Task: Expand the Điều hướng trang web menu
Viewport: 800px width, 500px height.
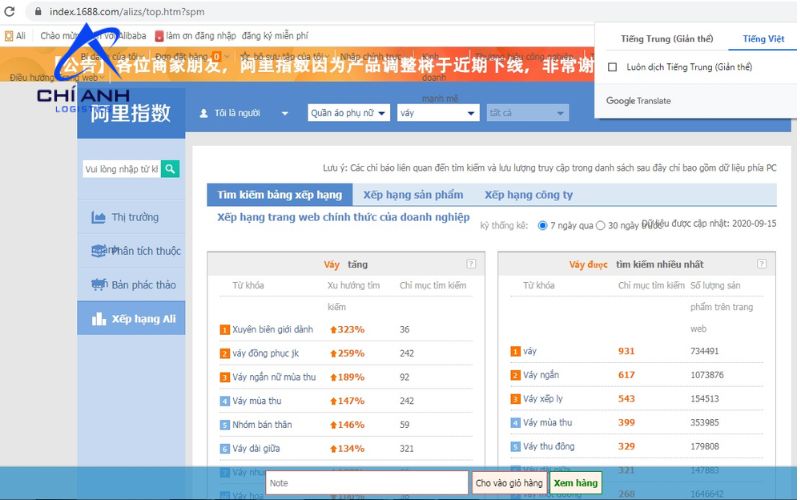Action: pos(56,78)
